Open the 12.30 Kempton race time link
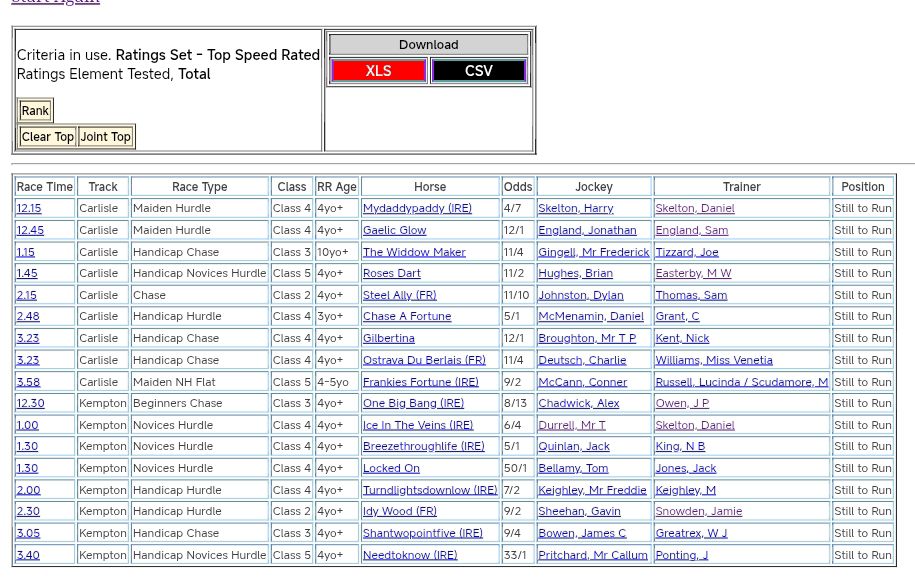This screenshot has width=915, height=585. tap(30, 404)
